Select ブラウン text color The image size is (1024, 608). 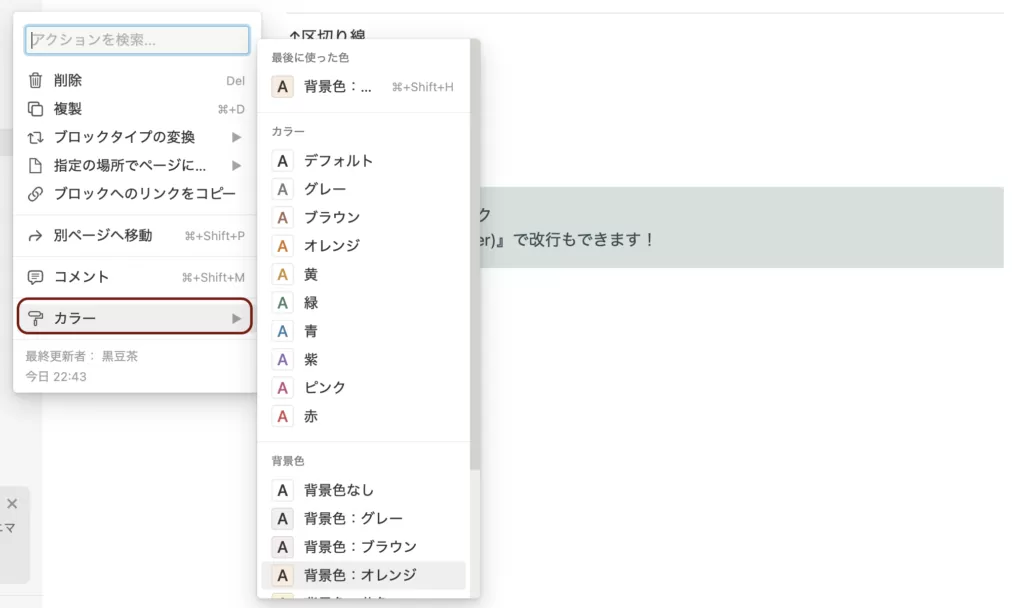point(363,217)
